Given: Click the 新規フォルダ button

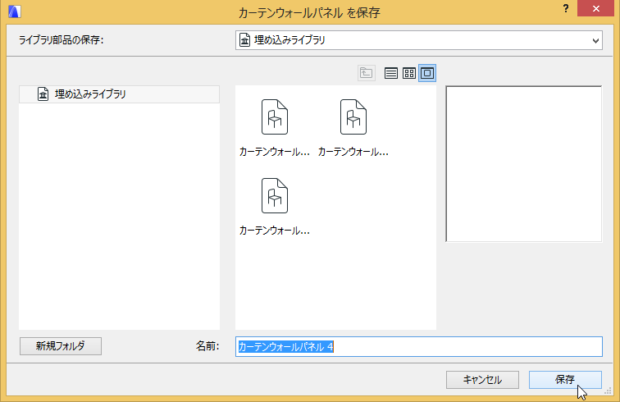Looking at the screenshot, I should pyautogui.click(x=60, y=346).
